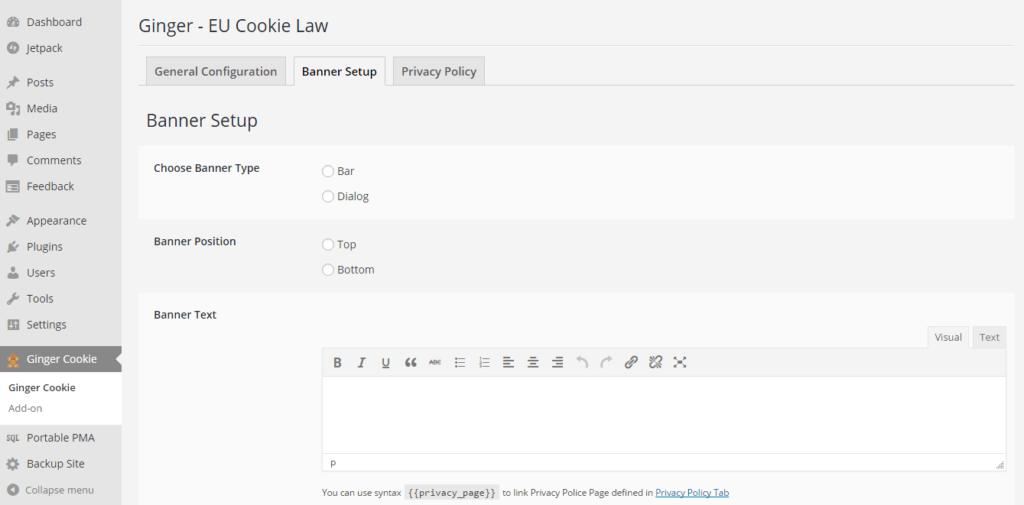This screenshot has height=505, width=1024.
Task: Click the Ginger Cookie gingerbread icon
Action: (x=12, y=359)
